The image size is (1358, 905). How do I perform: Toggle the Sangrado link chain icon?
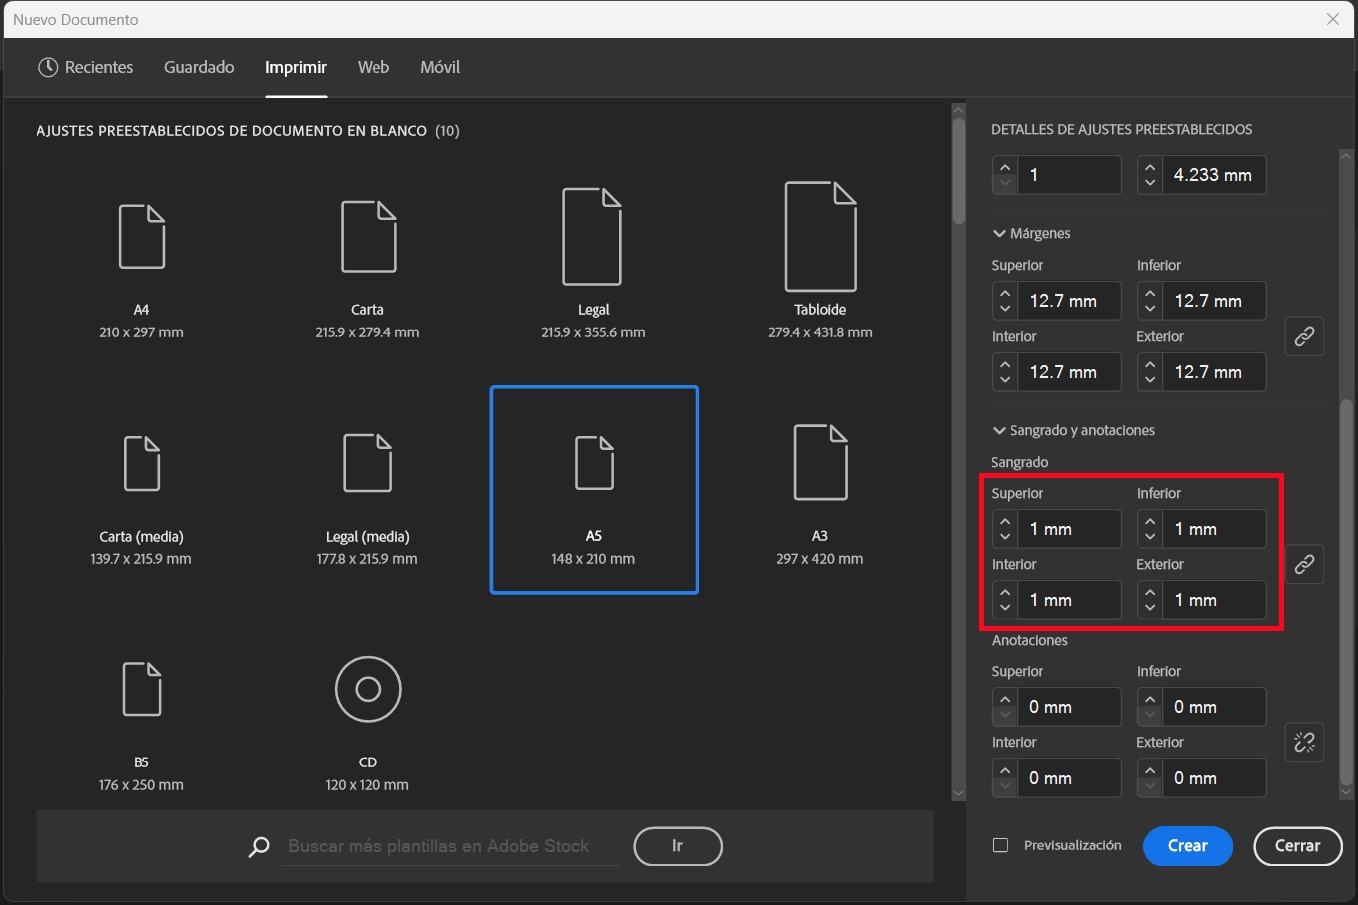(1304, 564)
